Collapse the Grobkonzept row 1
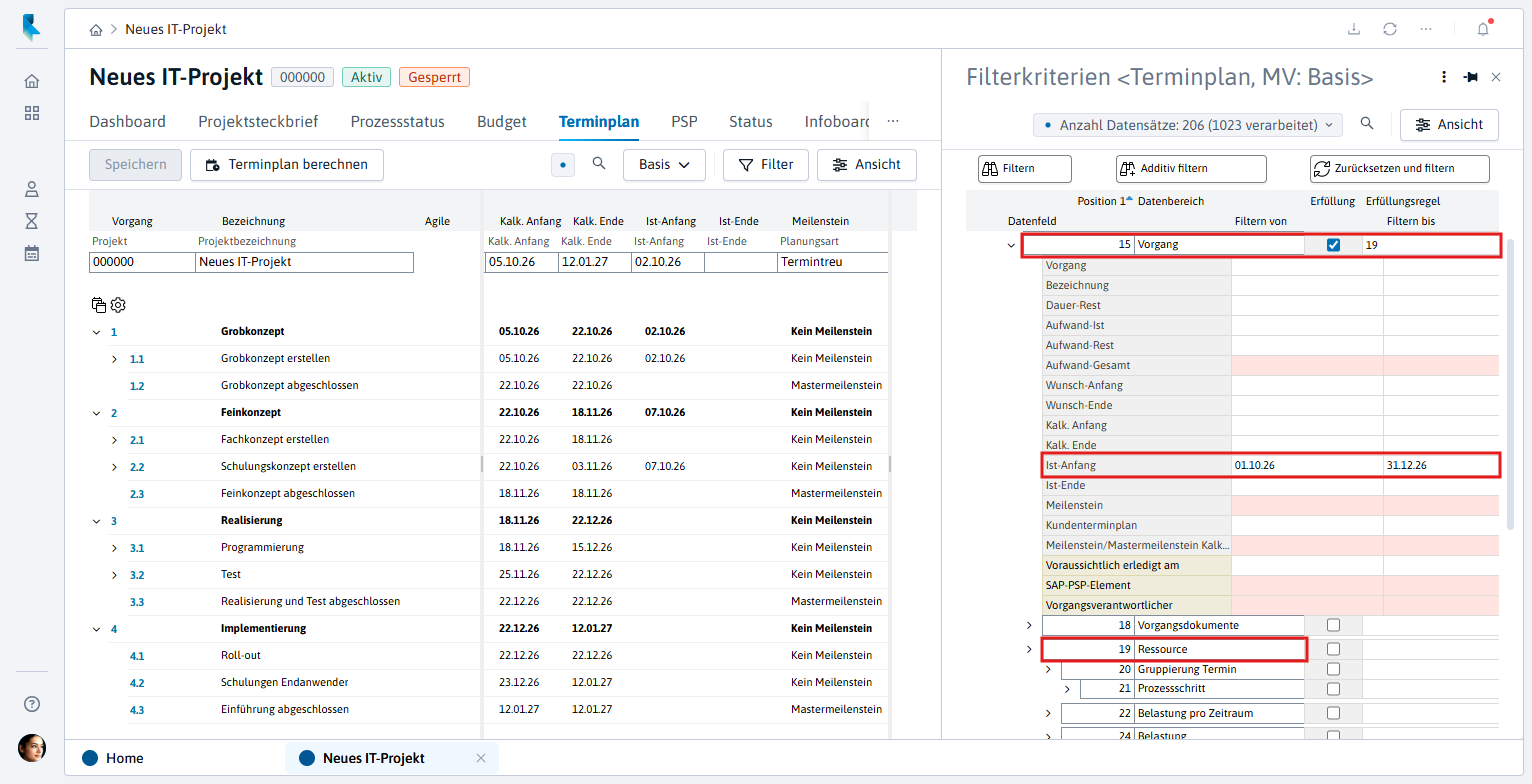Viewport: 1532px width, 784px height. (x=96, y=332)
